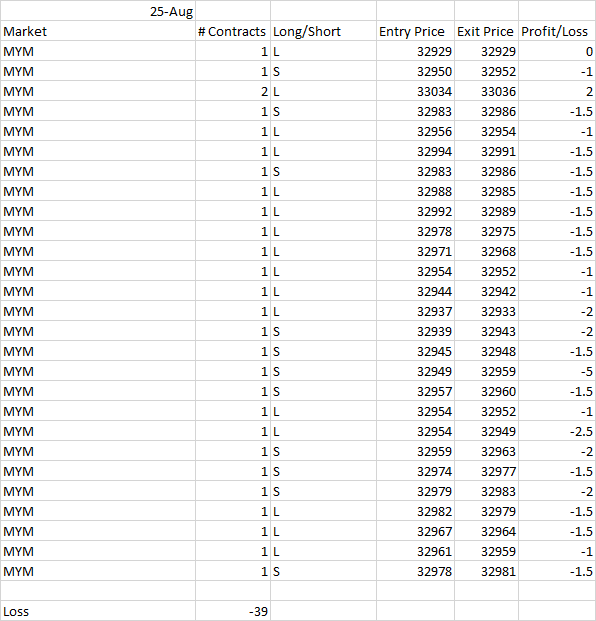The image size is (596, 621).
Task: Select entry price cell 32937
Action: (x=415, y=311)
